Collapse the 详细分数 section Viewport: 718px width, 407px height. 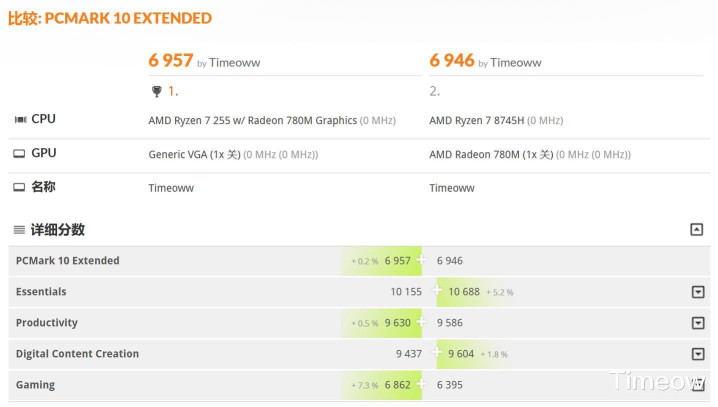coord(697,230)
